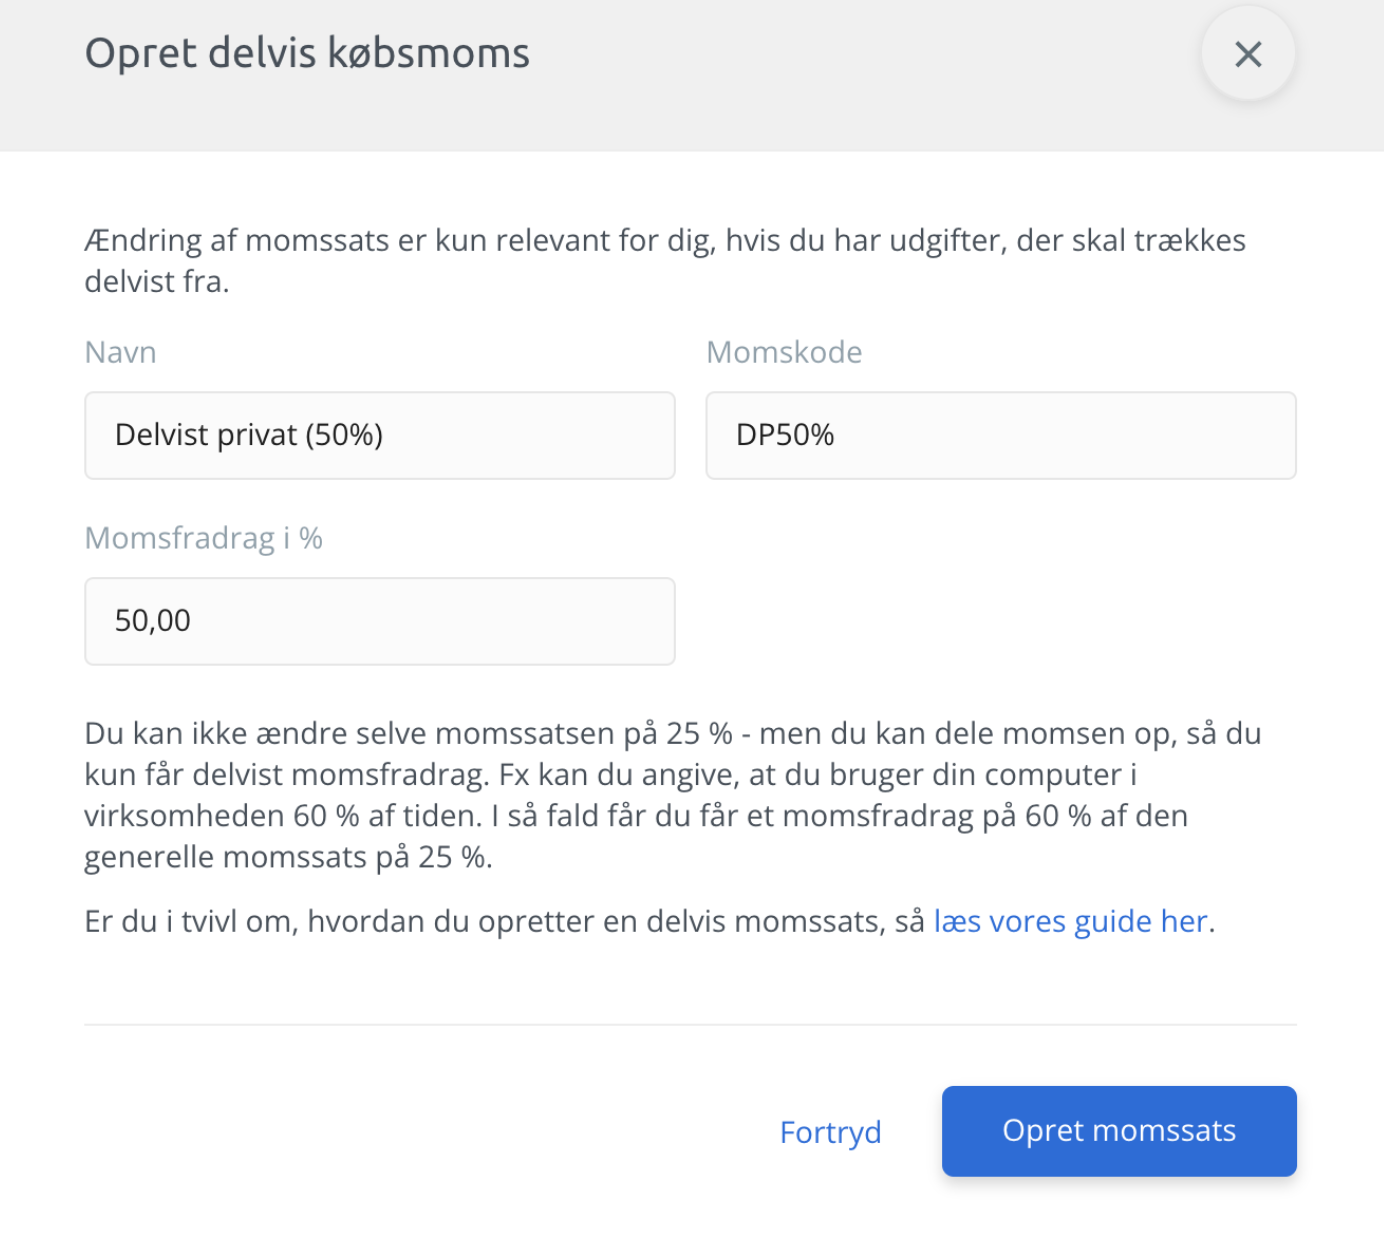
Task: Click the 'Er du i tvivl om' sentence
Action: point(650,921)
